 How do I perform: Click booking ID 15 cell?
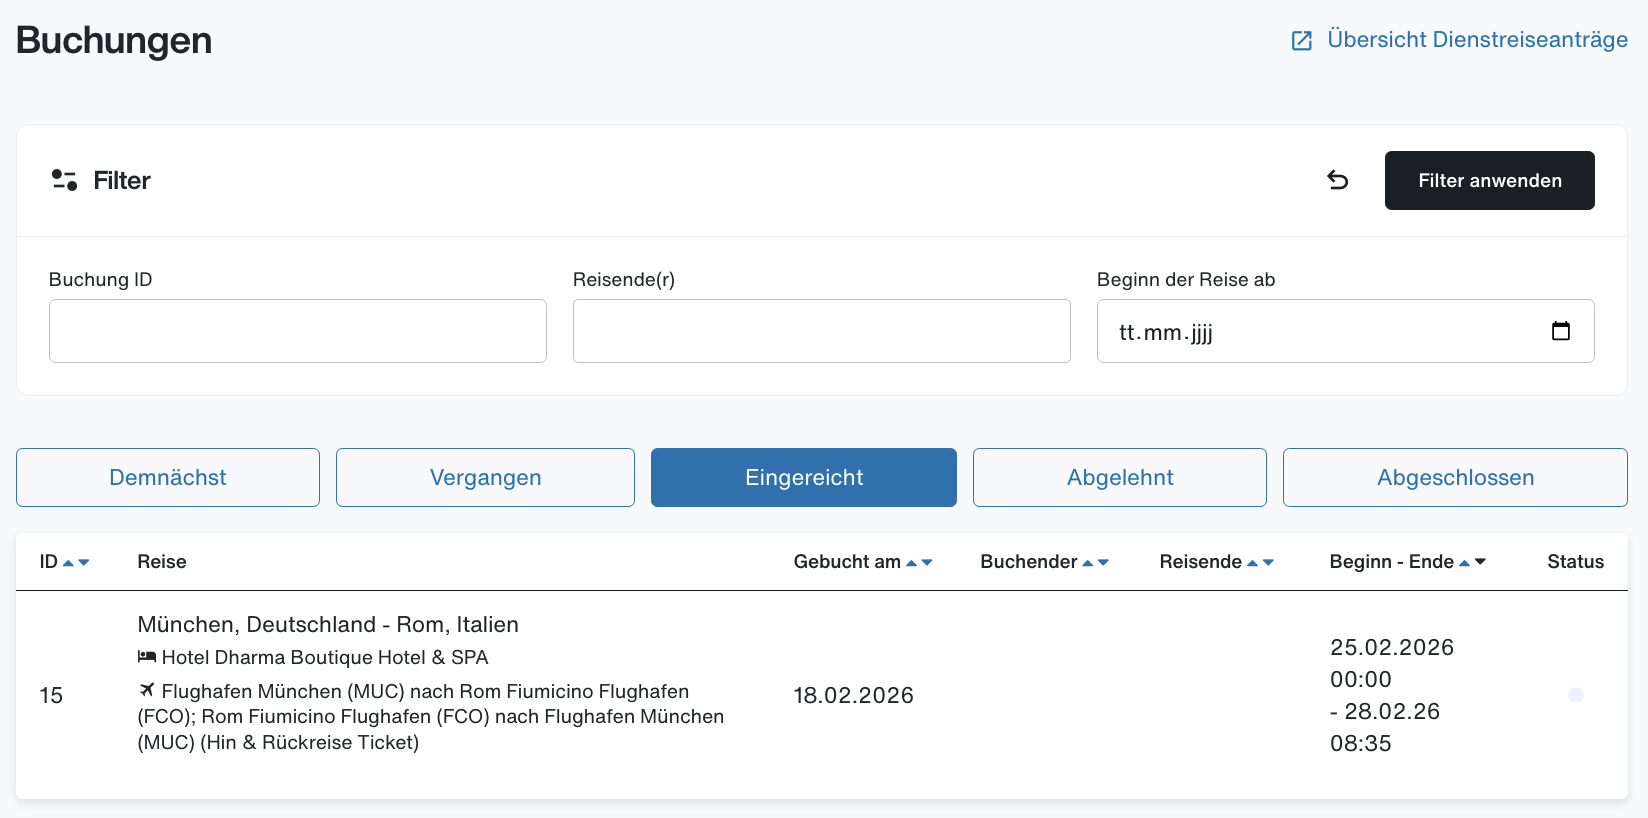click(51, 695)
